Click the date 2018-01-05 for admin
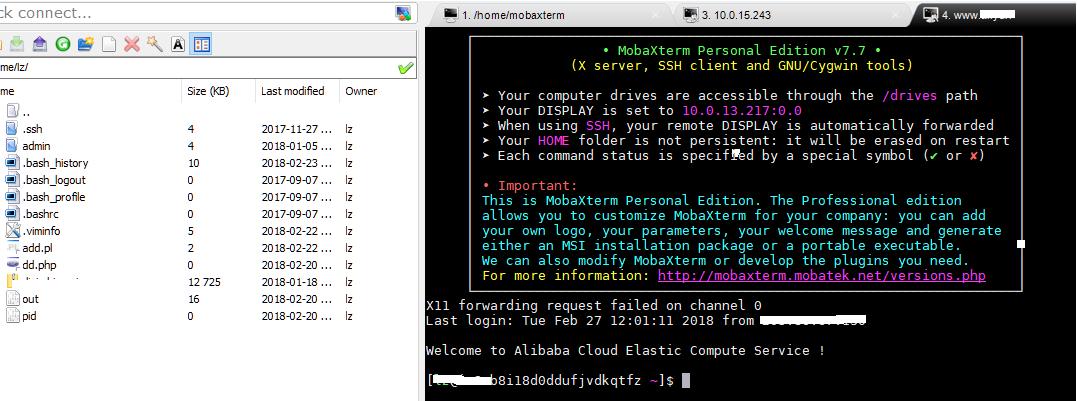This screenshot has height=401, width=1077. pyautogui.click(x=295, y=146)
